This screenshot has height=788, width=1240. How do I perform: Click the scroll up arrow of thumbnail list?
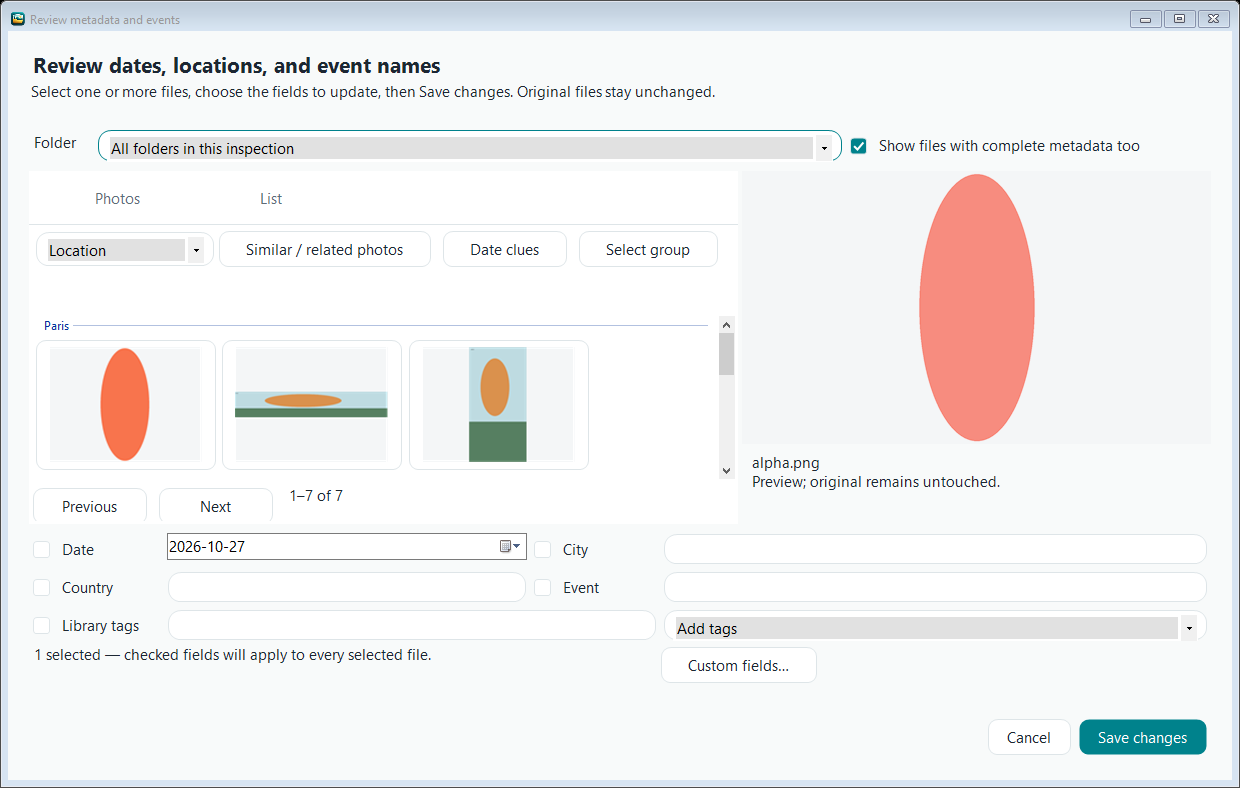coord(727,325)
